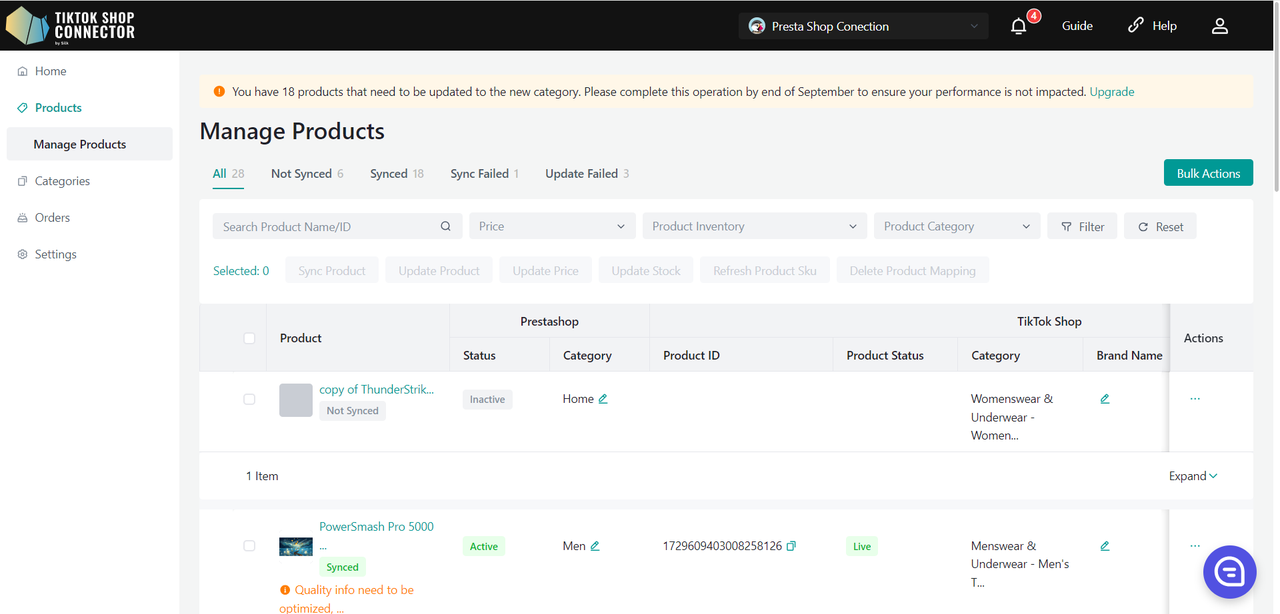Click the search magnifier icon
The width and height of the screenshot is (1280, 614).
point(446,226)
